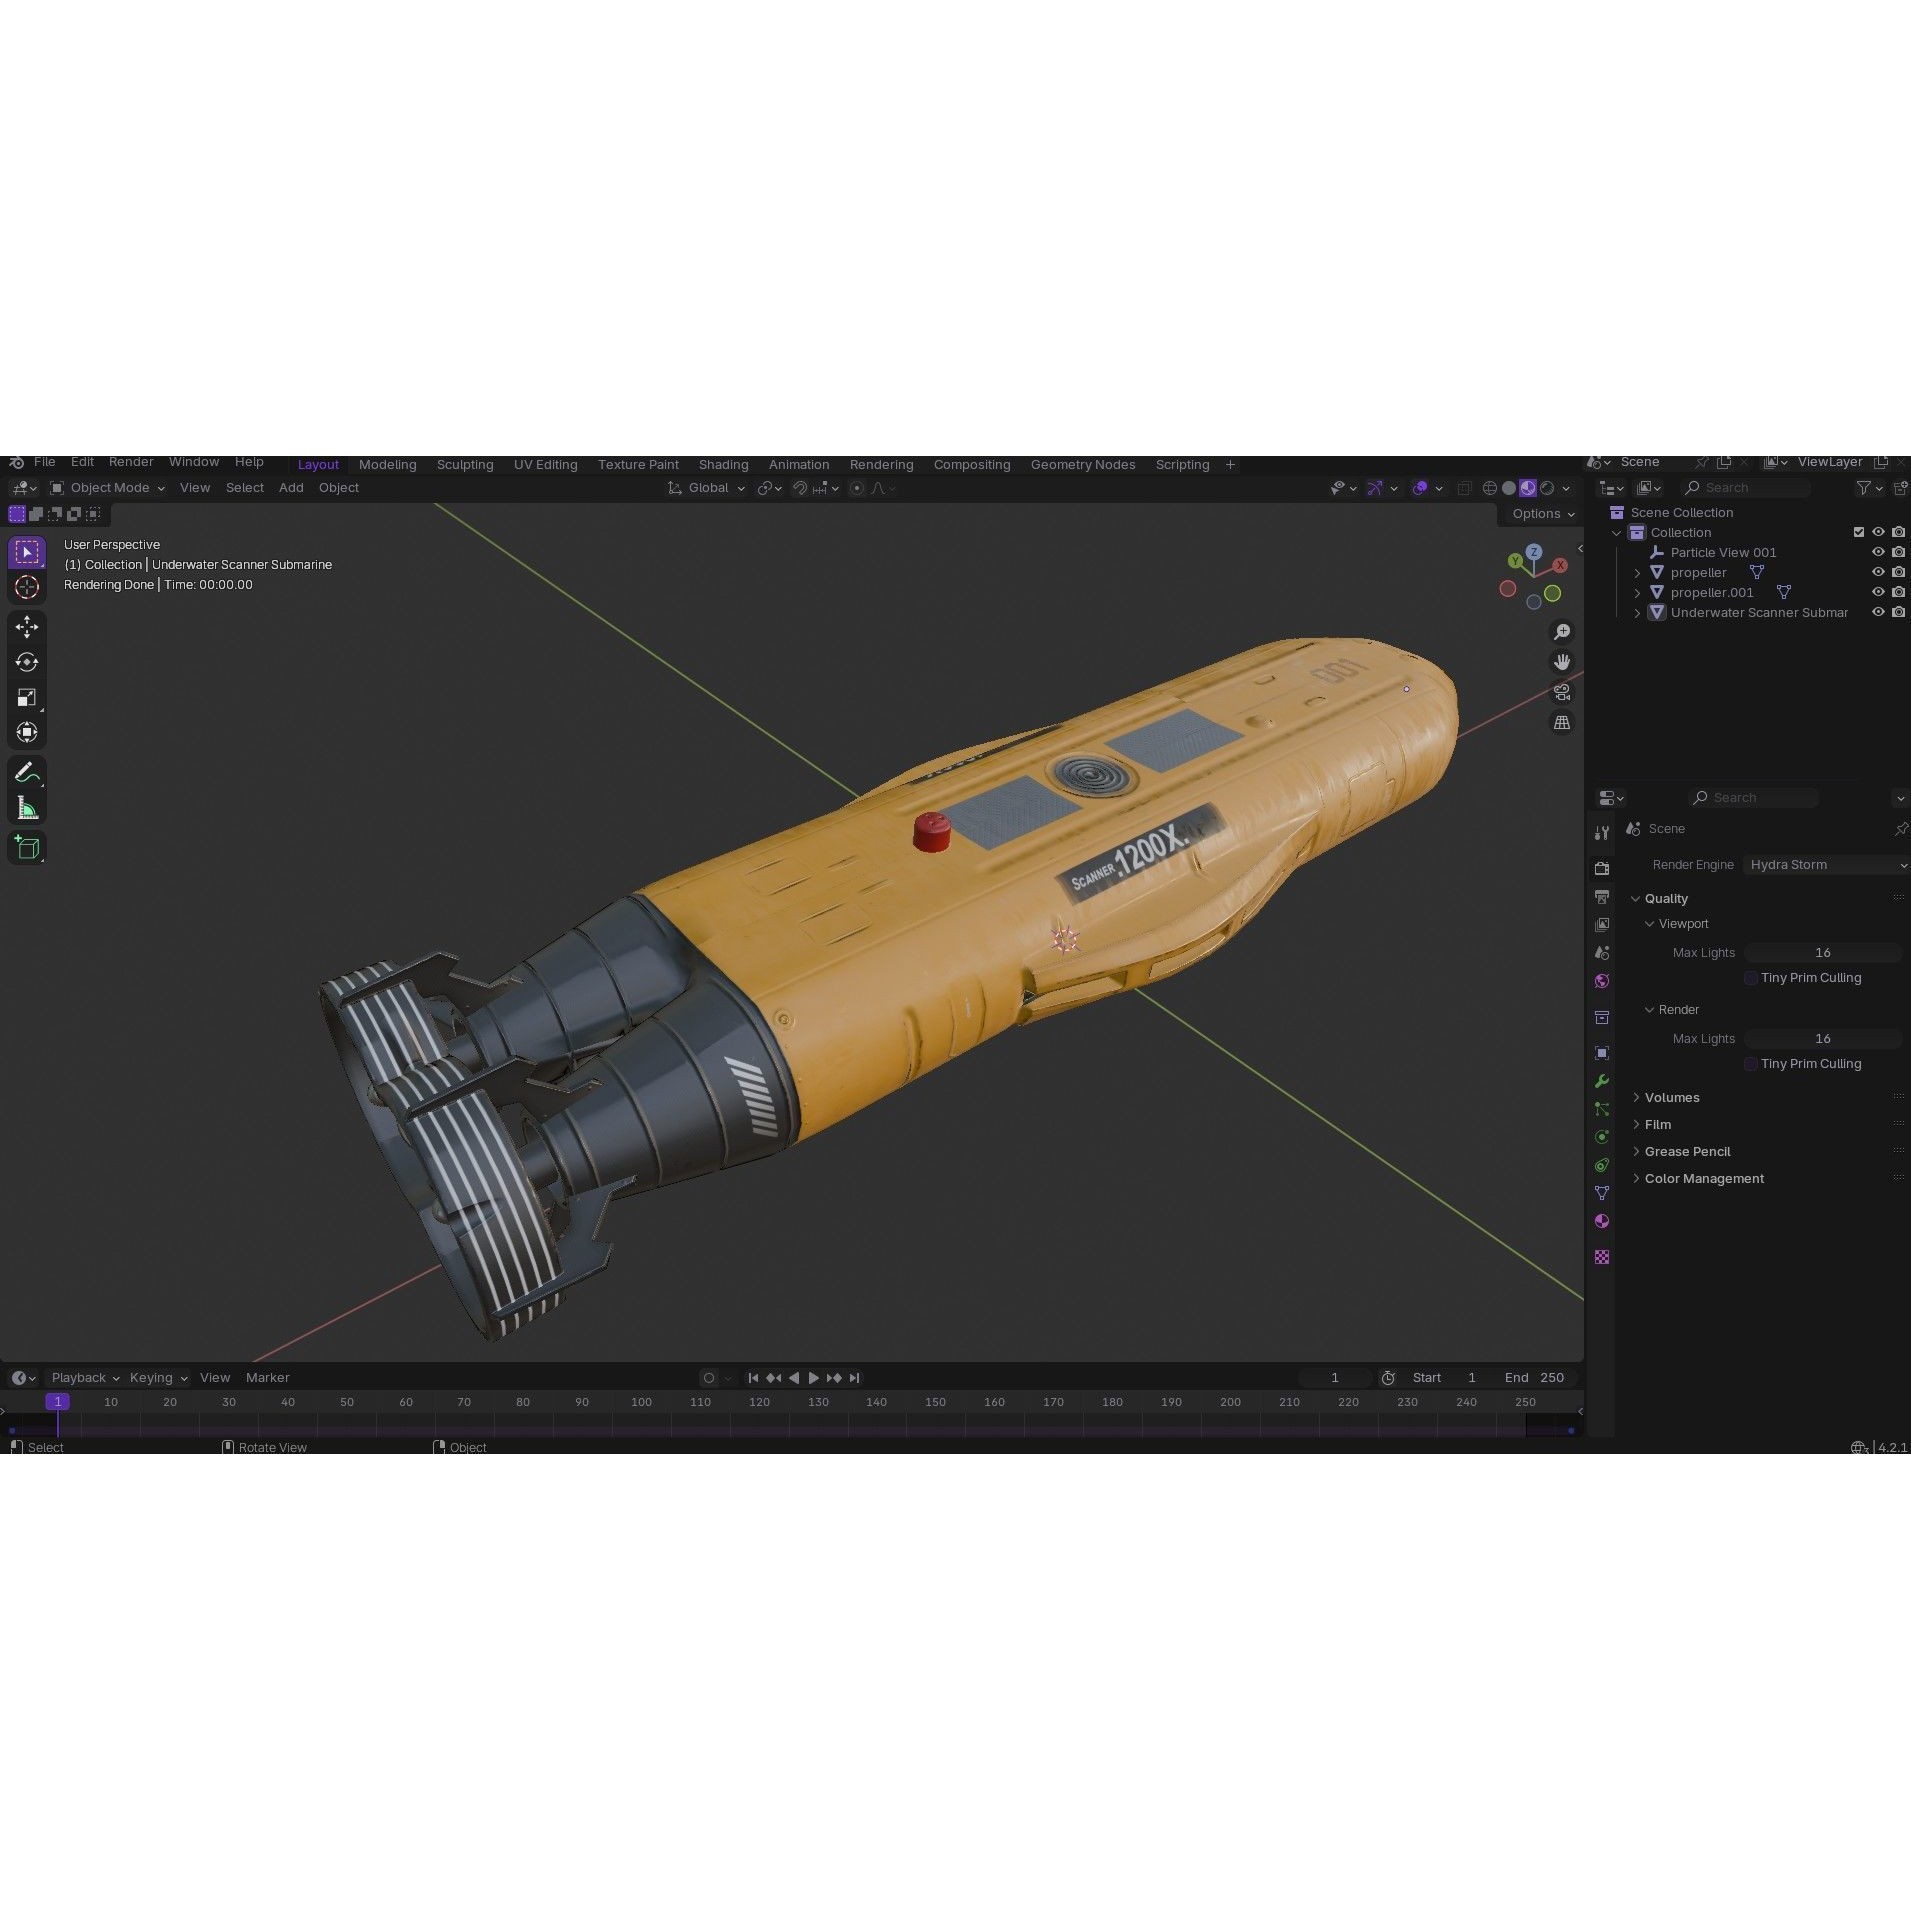The image size is (1911, 1911).
Task: Switch to the Shading workspace tab
Action: coord(724,464)
